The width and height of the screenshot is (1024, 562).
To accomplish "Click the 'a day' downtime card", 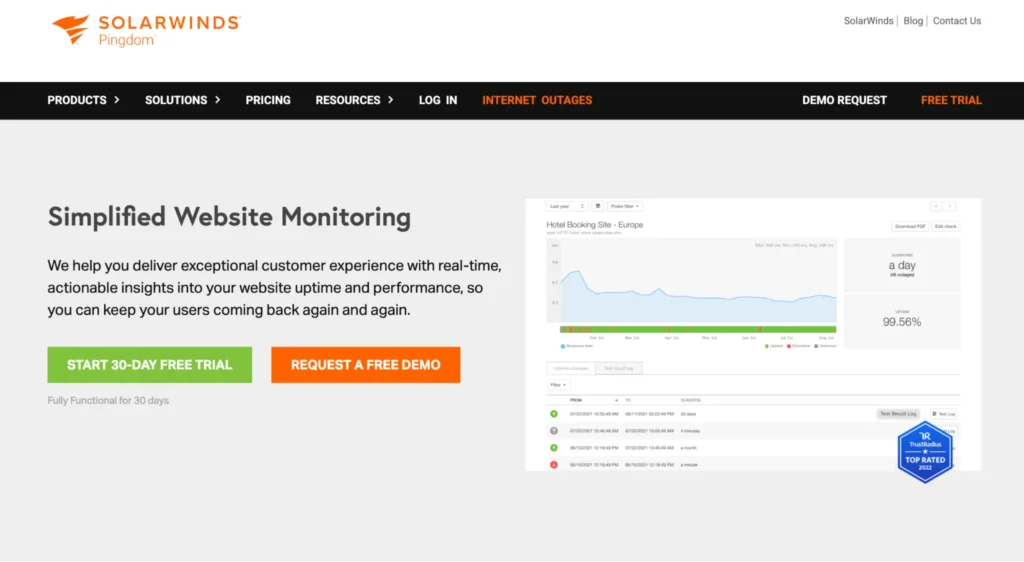I will [x=902, y=266].
